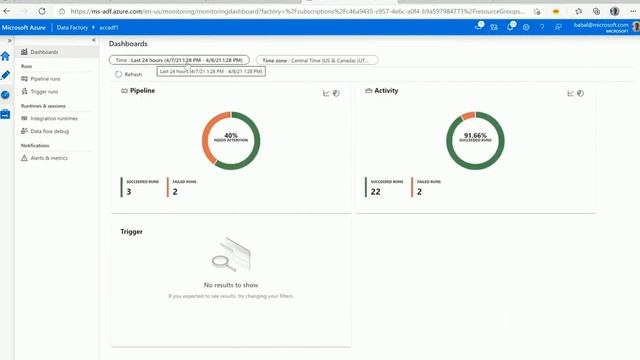The height and width of the screenshot is (360, 640).
Task: Open the Monitor gauge hub
Action: point(5,95)
